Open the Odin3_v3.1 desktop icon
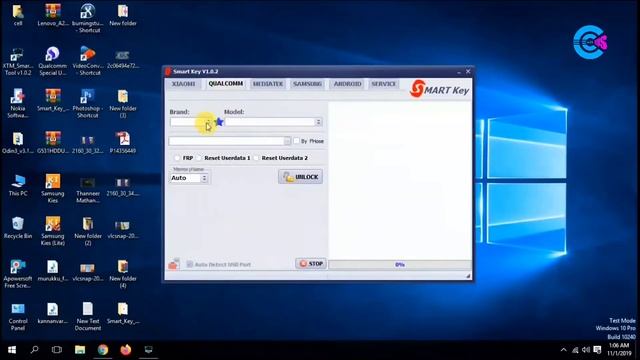The height and width of the screenshot is (360, 640). [18, 143]
